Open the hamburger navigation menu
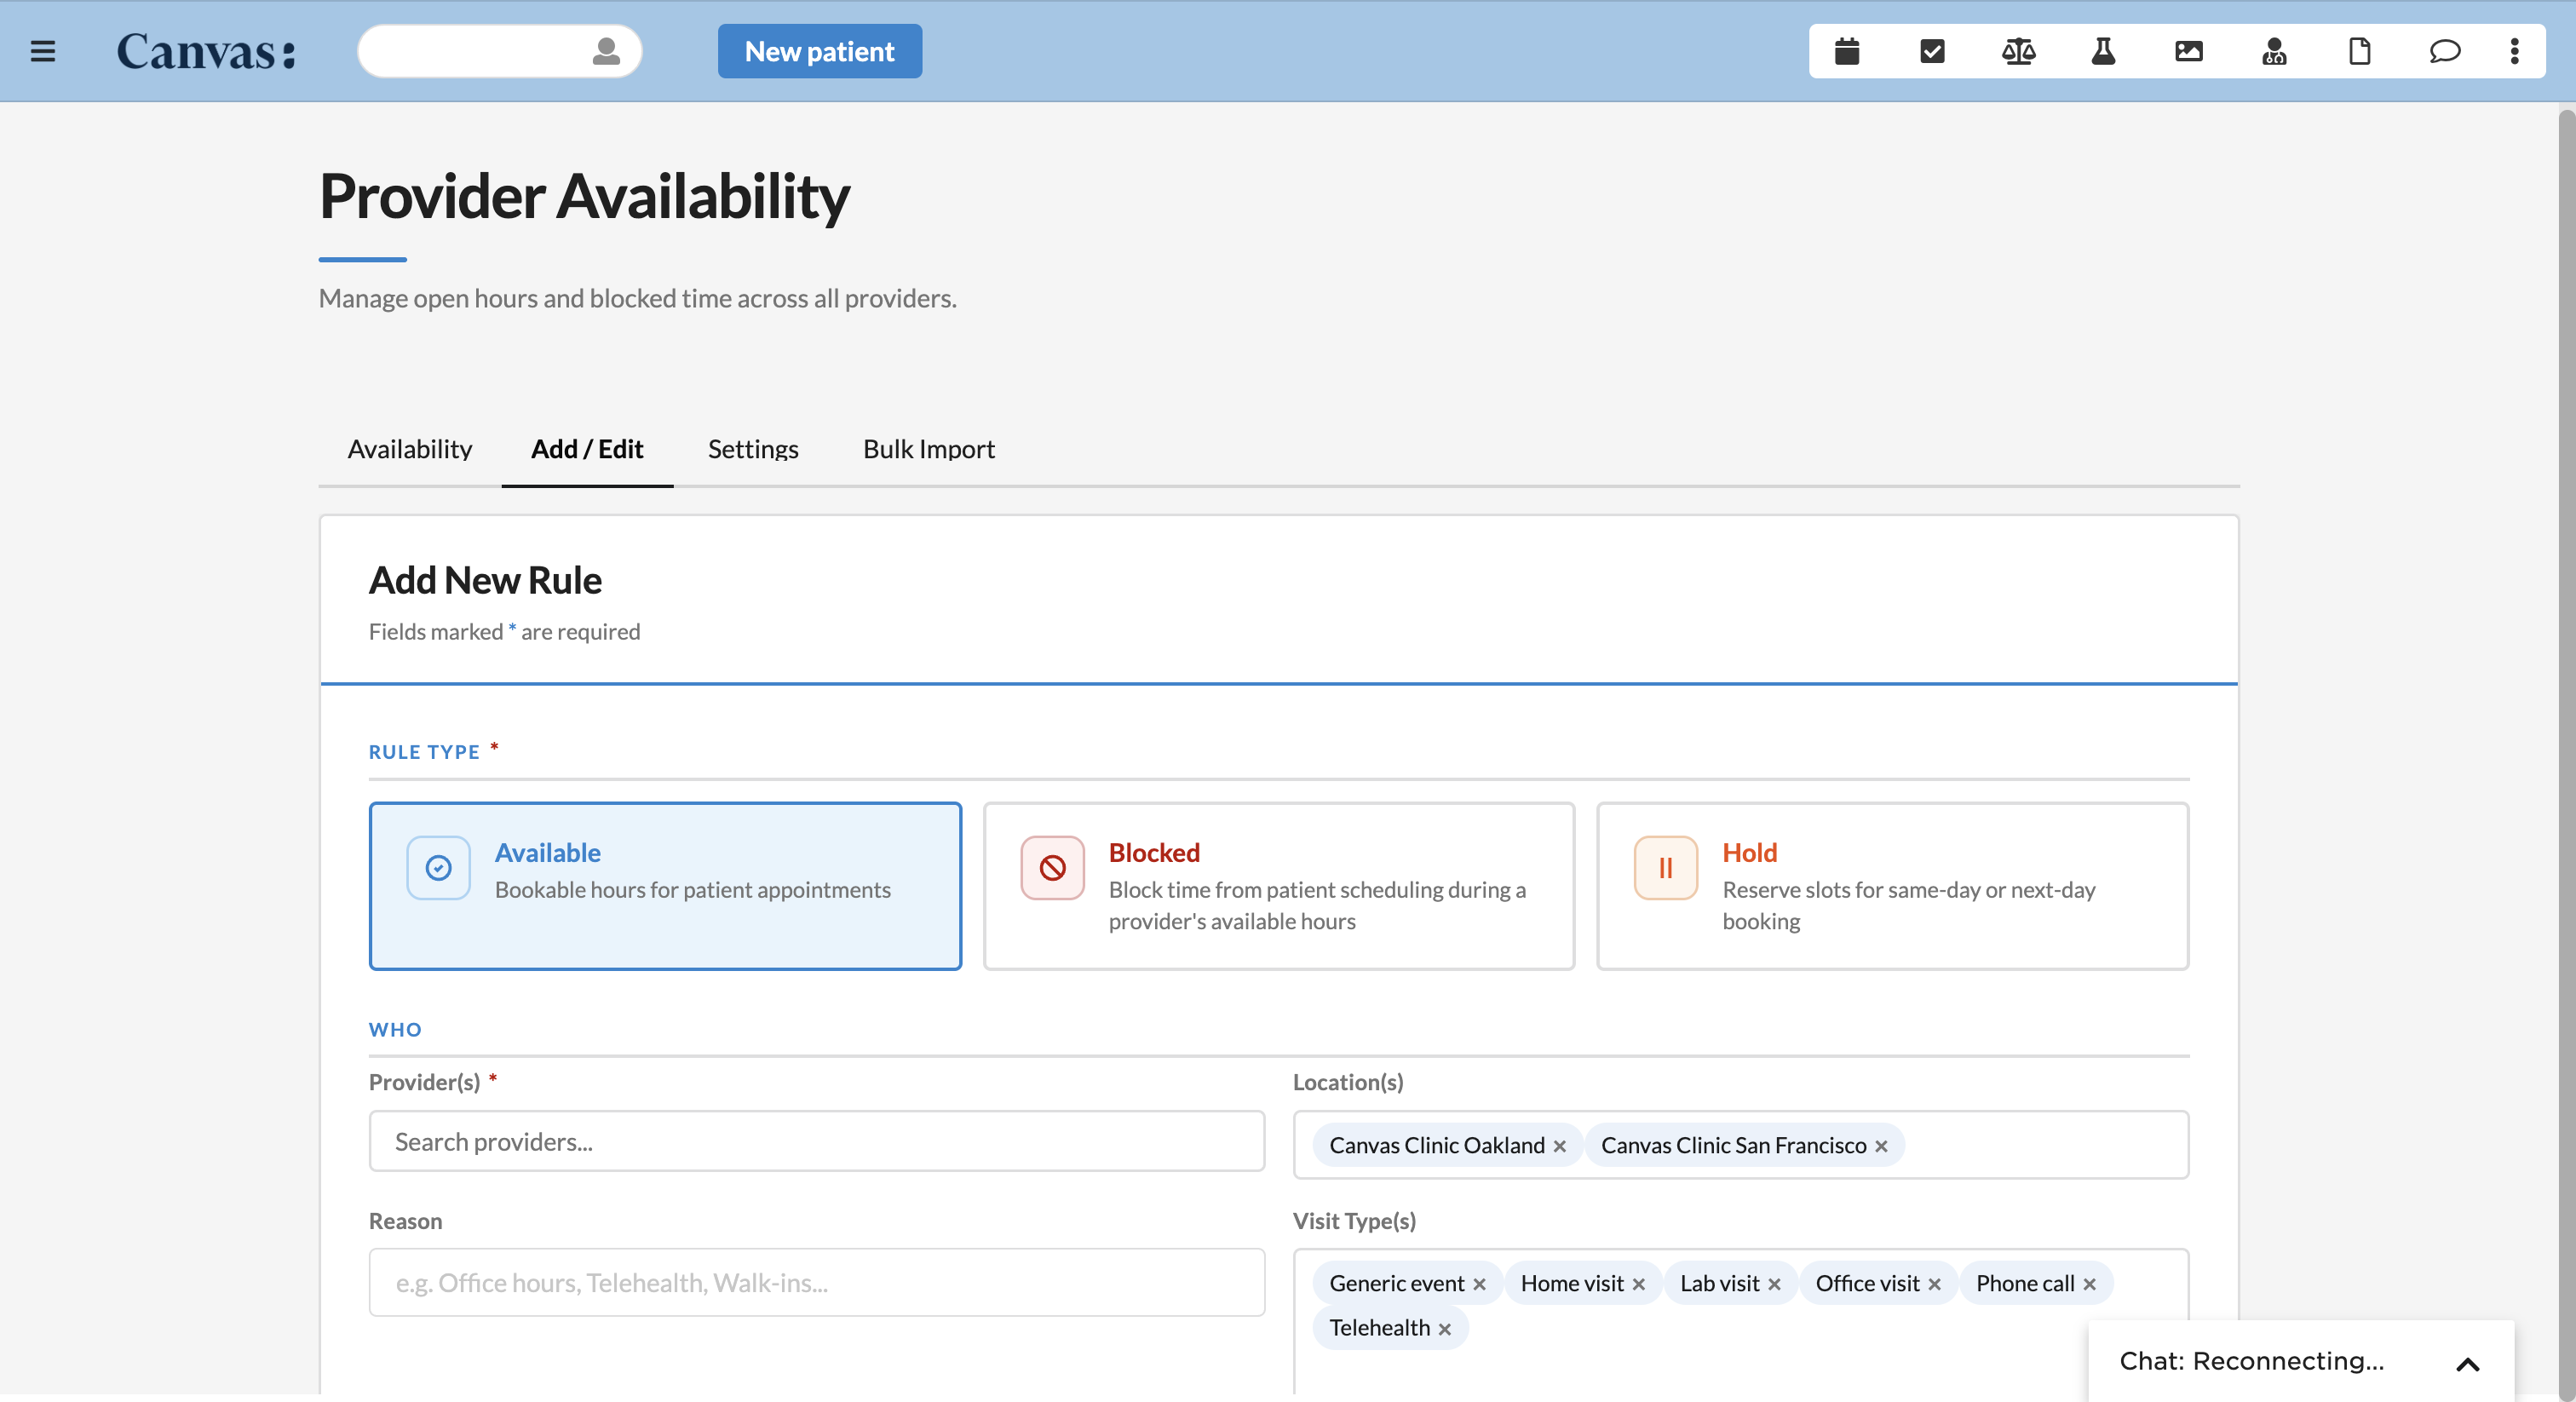 (x=43, y=51)
